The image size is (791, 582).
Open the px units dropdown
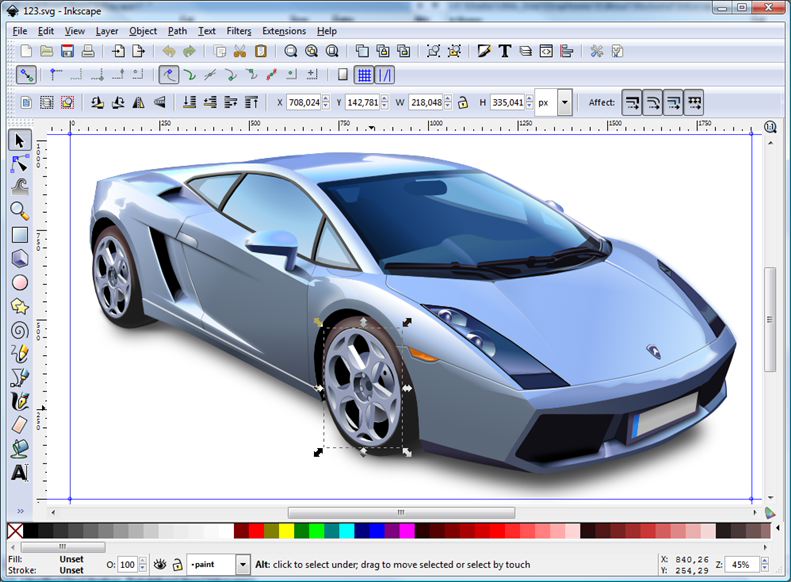coord(564,102)
